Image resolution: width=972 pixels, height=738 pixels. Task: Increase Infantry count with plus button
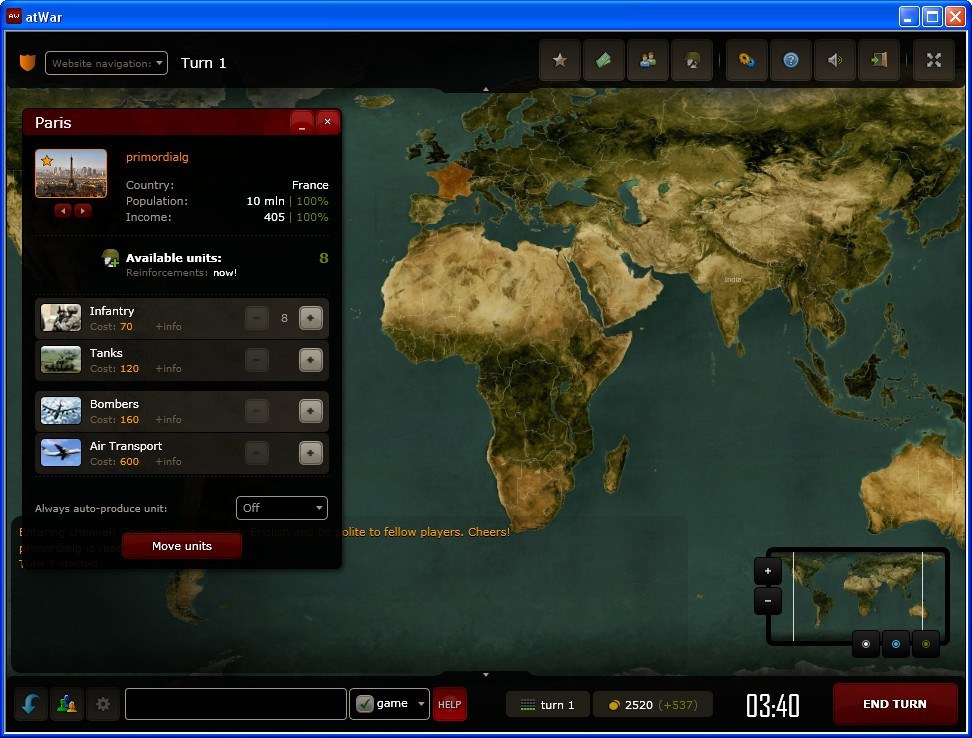[x=311, y=318]
